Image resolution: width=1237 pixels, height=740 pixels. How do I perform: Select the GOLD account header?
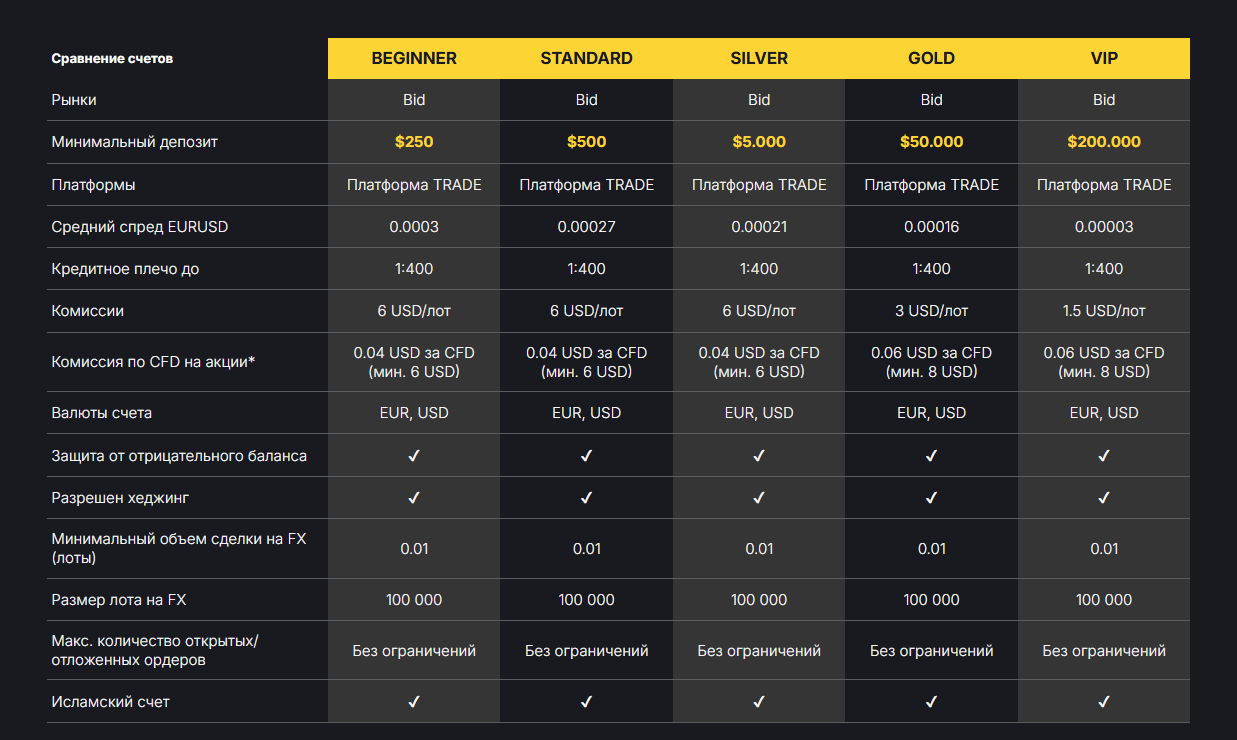[x=931, y=58]
